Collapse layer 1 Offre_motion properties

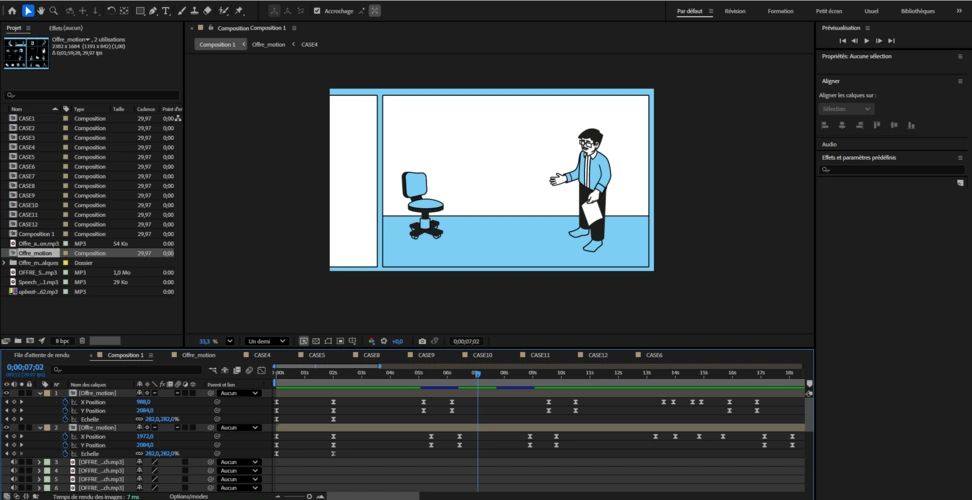[40, 393]
